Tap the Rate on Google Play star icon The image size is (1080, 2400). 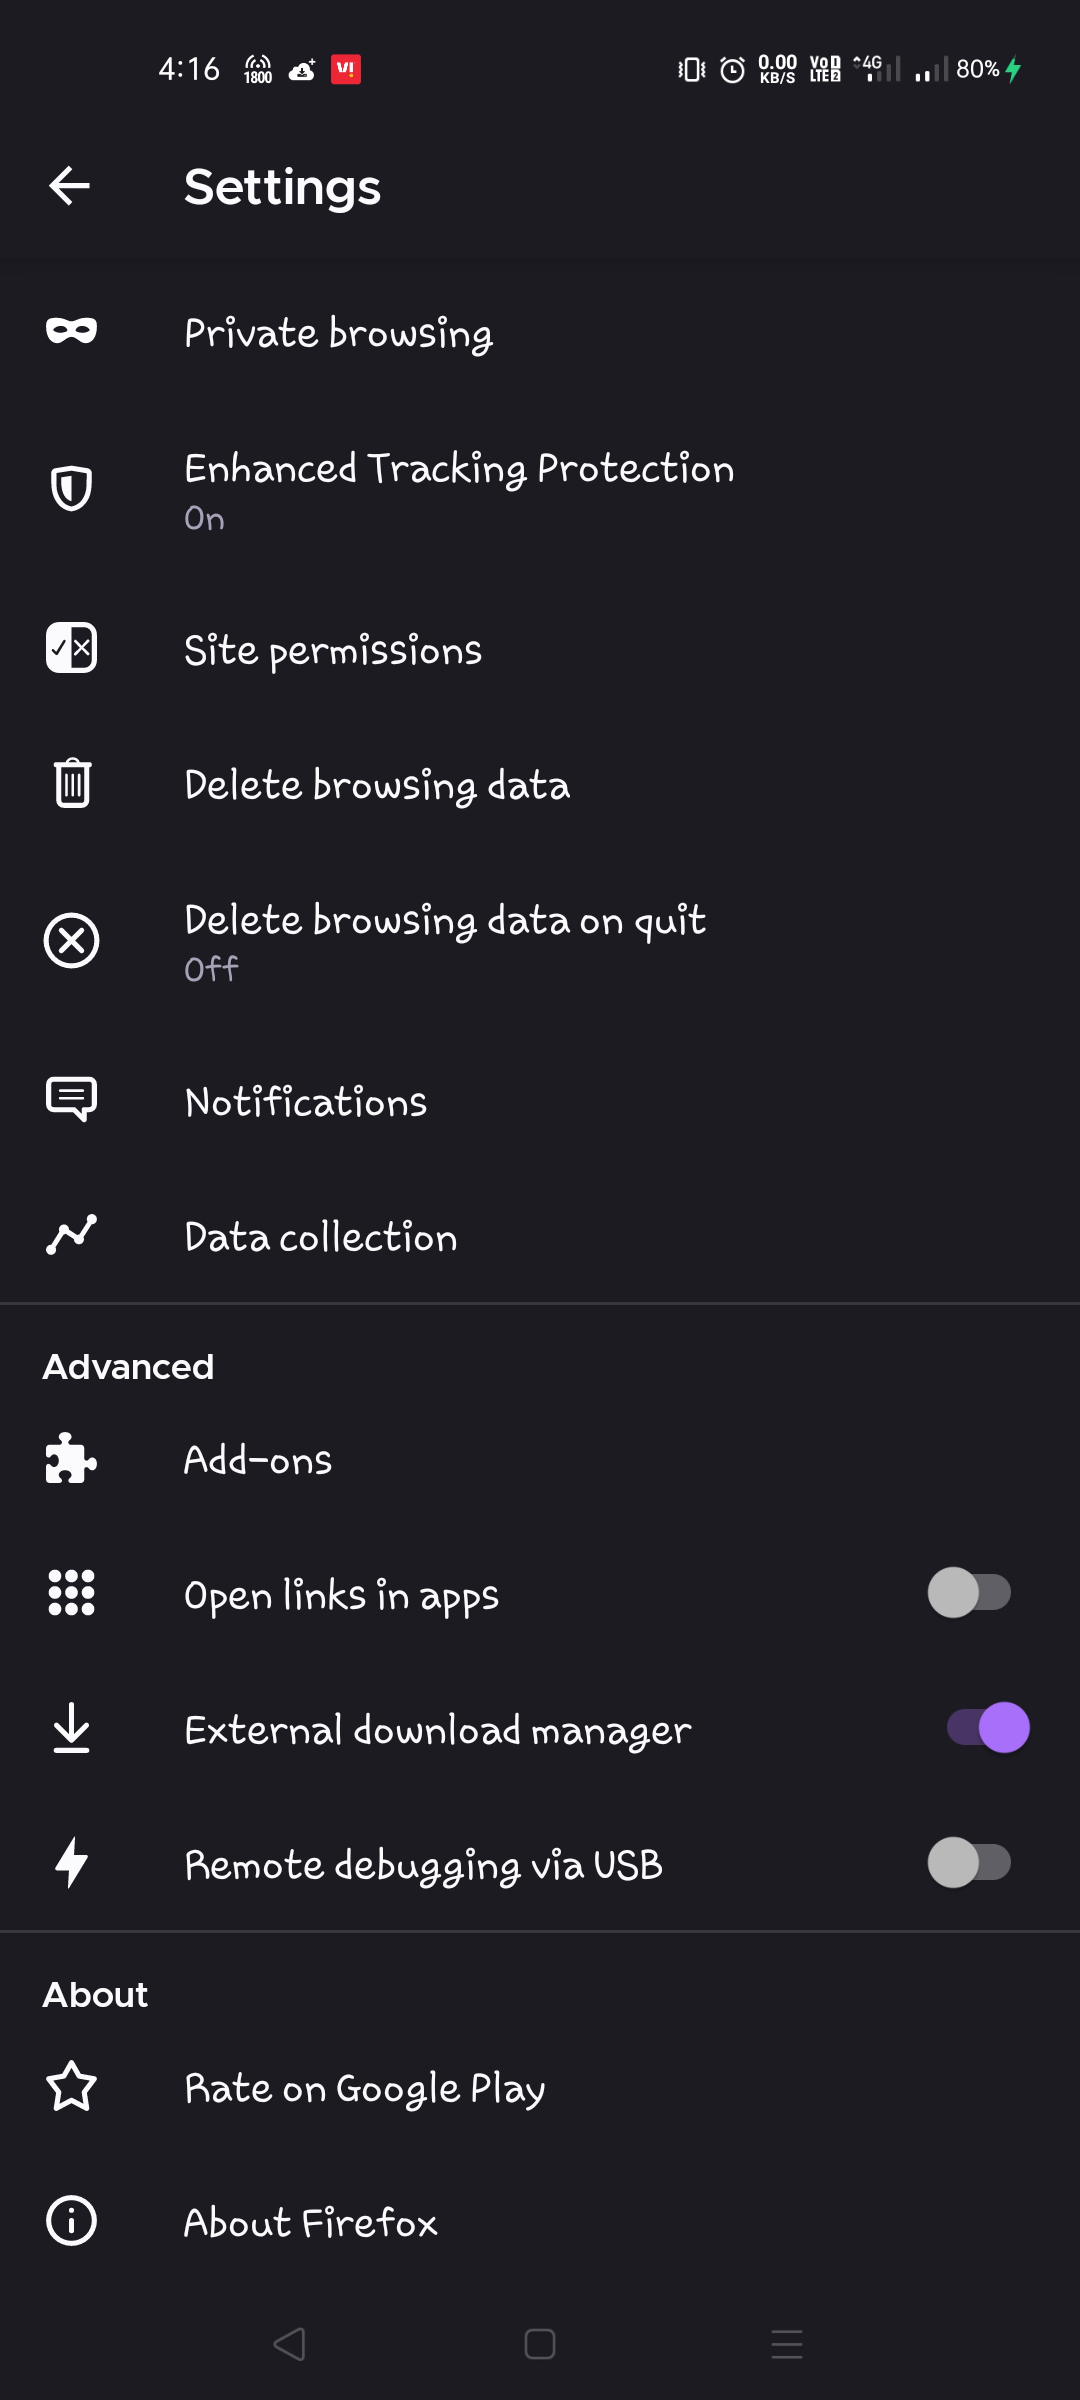(x=71, y=2087)
